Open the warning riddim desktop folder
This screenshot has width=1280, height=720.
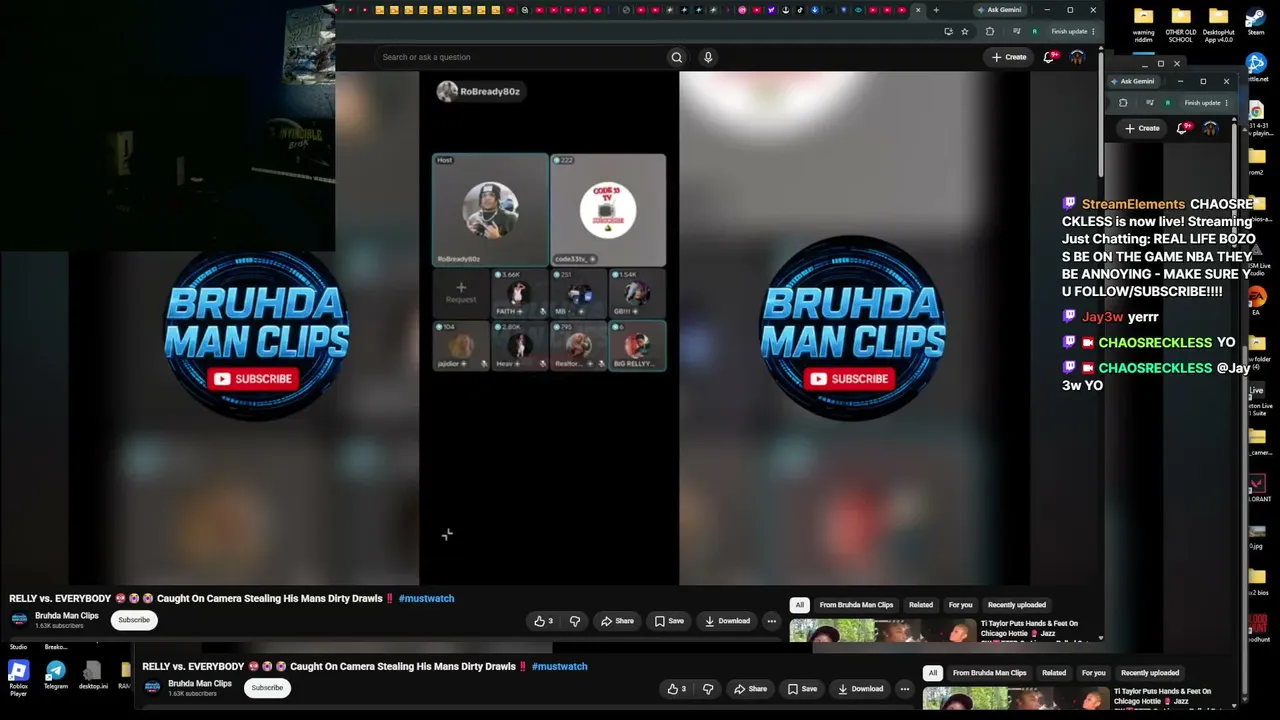click(1144, 24)
